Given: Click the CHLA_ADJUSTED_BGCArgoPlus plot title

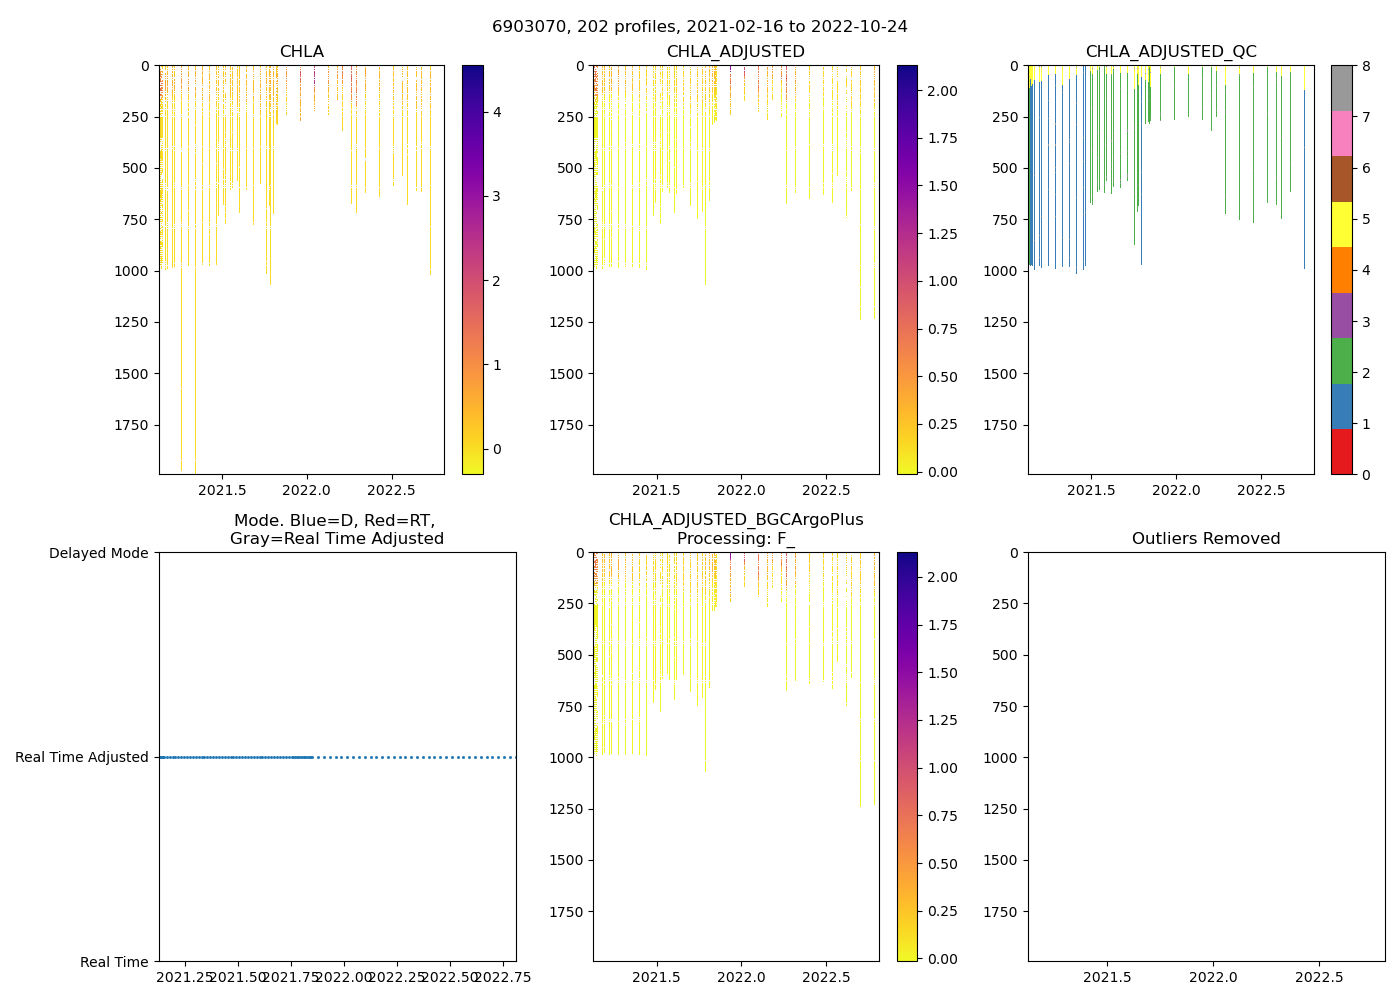Looking at the screenshot, I should [735, 520].
